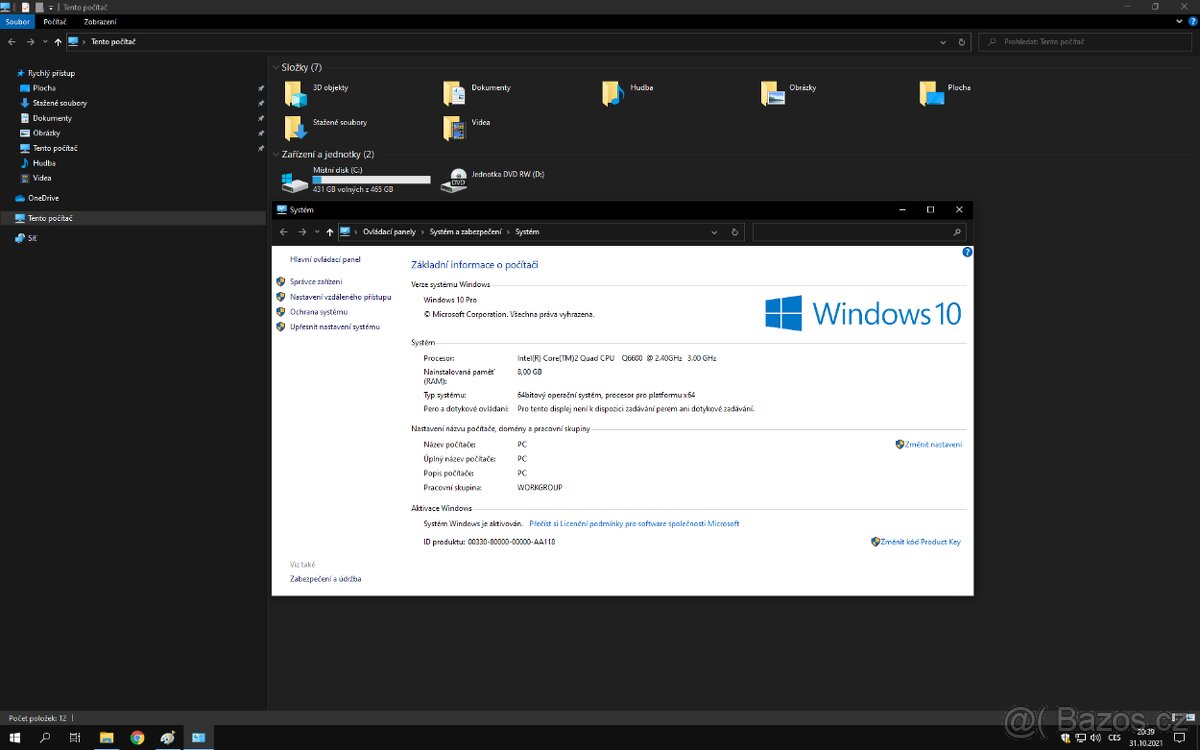Switch to the Zobrazení ribbon tab
The height and width of the screenshot is (750, 1200).
pyautogui.click(x=99, y=21)
